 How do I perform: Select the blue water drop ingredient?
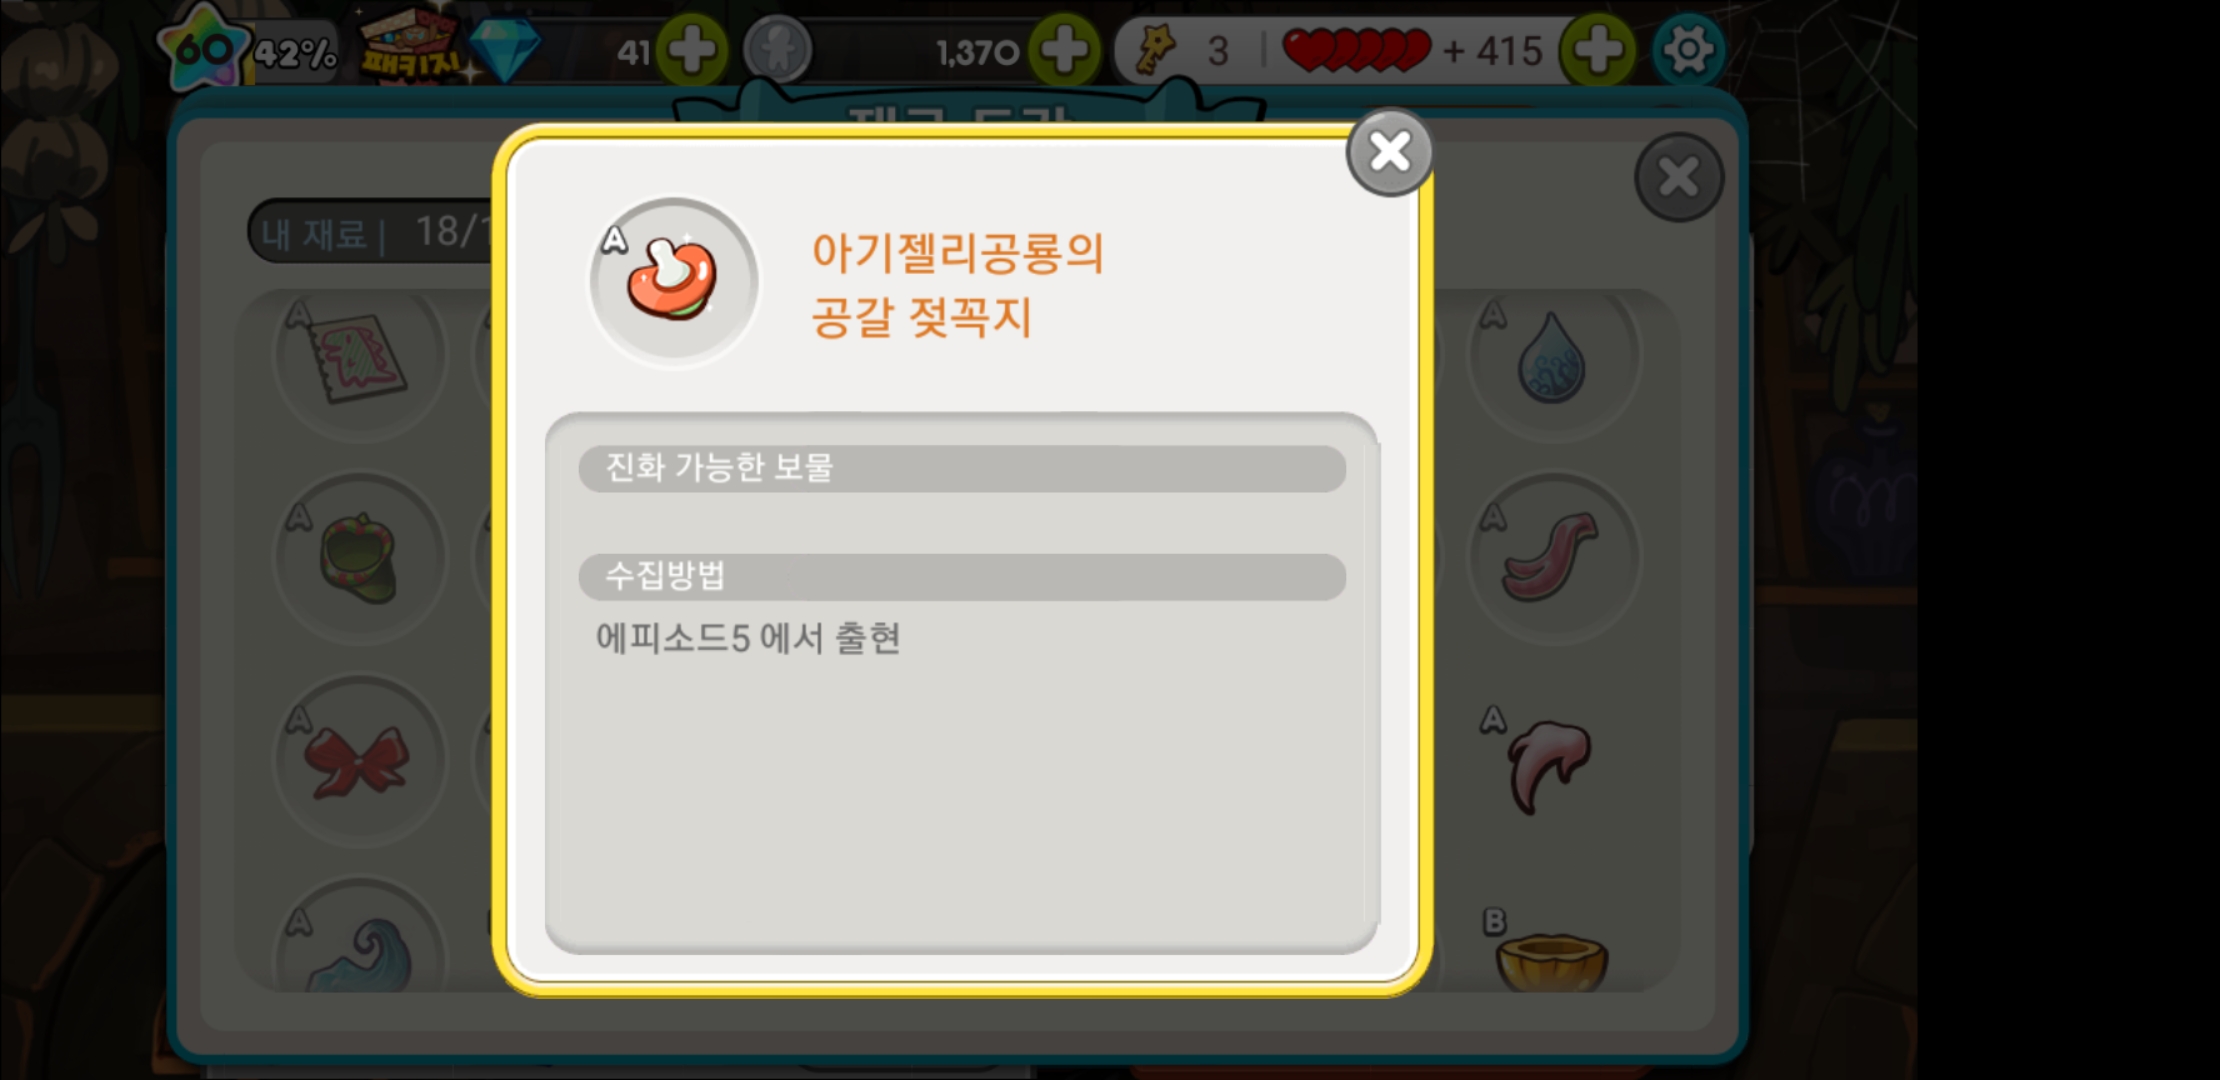[1552, 358]
